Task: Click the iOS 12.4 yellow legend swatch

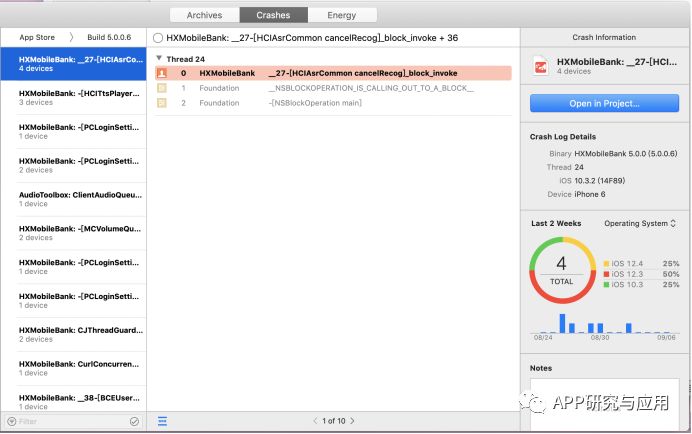Action: (x=606, y=264)
